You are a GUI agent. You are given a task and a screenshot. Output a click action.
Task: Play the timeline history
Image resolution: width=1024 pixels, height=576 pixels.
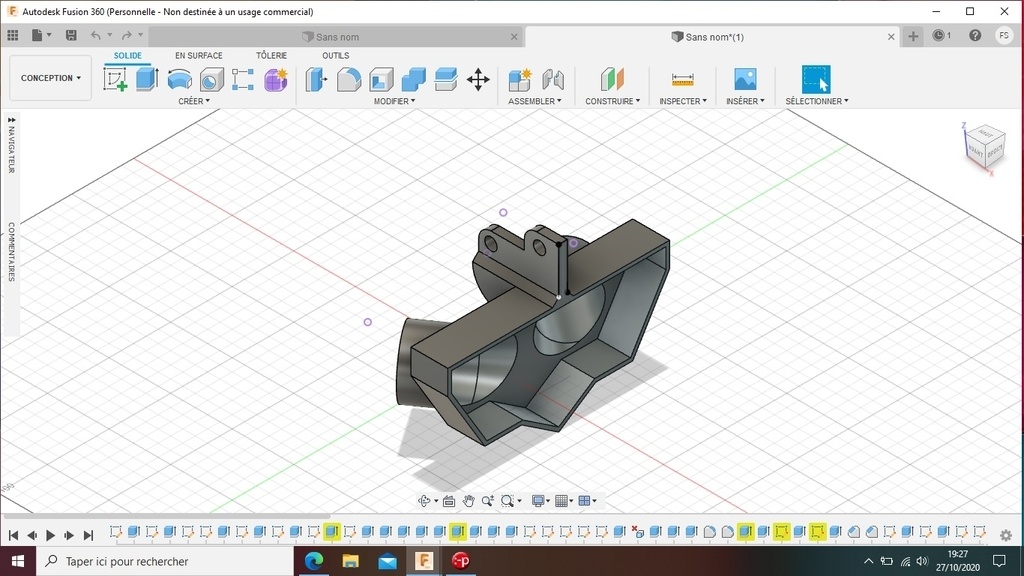pyautogui.click(x=50, y=536)
